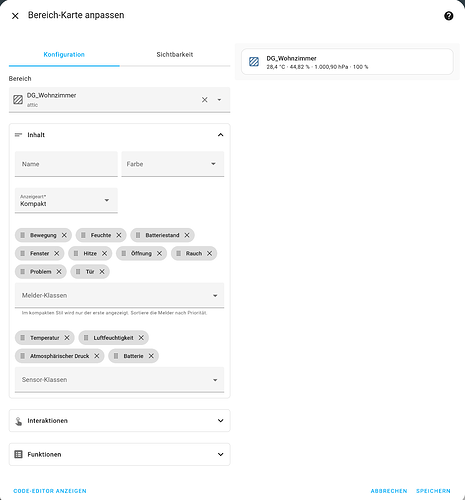Open the Farbe color dropdown
465x500 pixels.
[173, 164]
